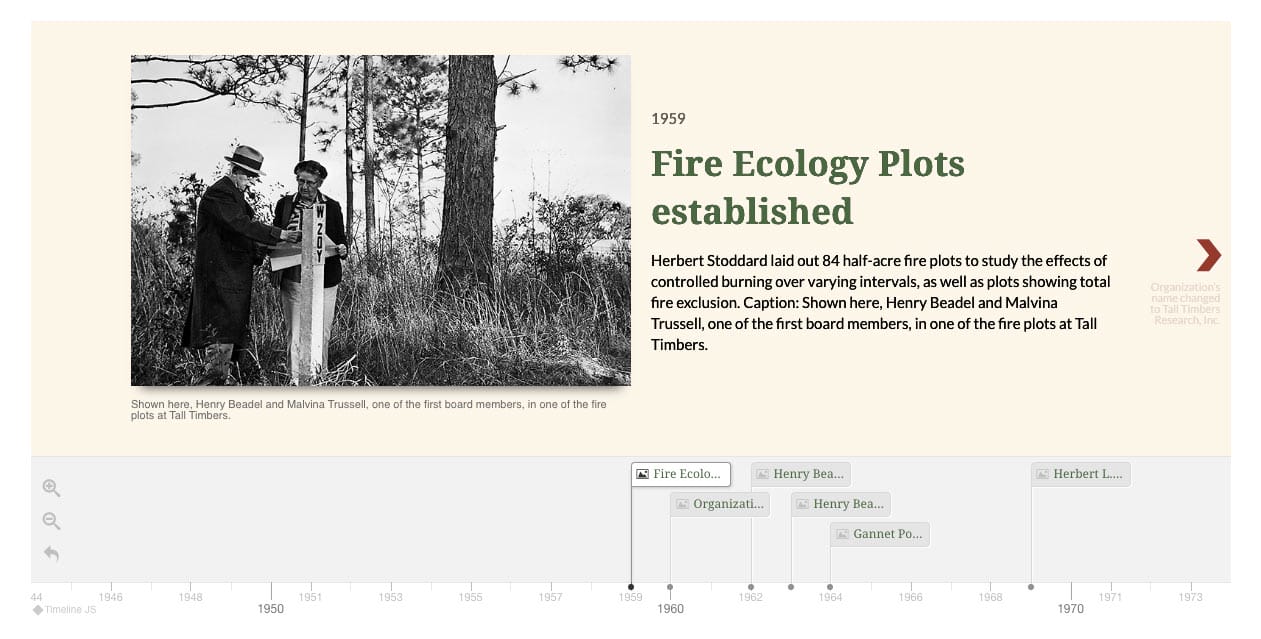Click the event dot at 1962
The image size is (1261, 639).
[751, 587]
